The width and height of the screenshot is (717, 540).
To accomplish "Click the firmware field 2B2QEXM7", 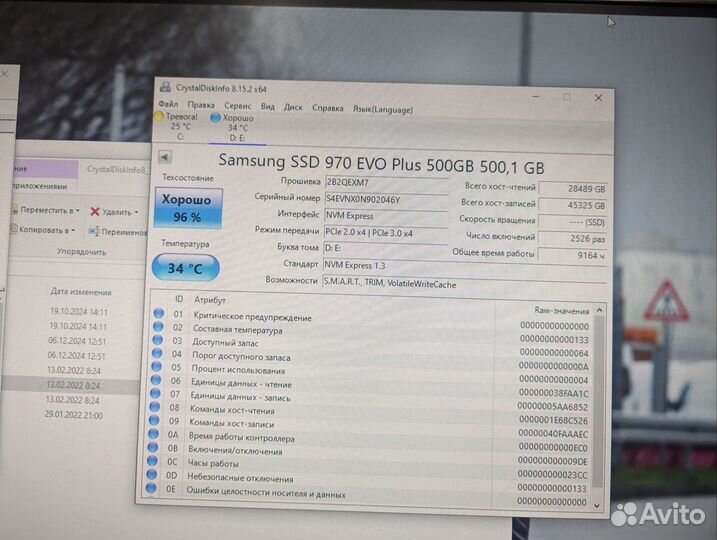I will coord(386,183).
